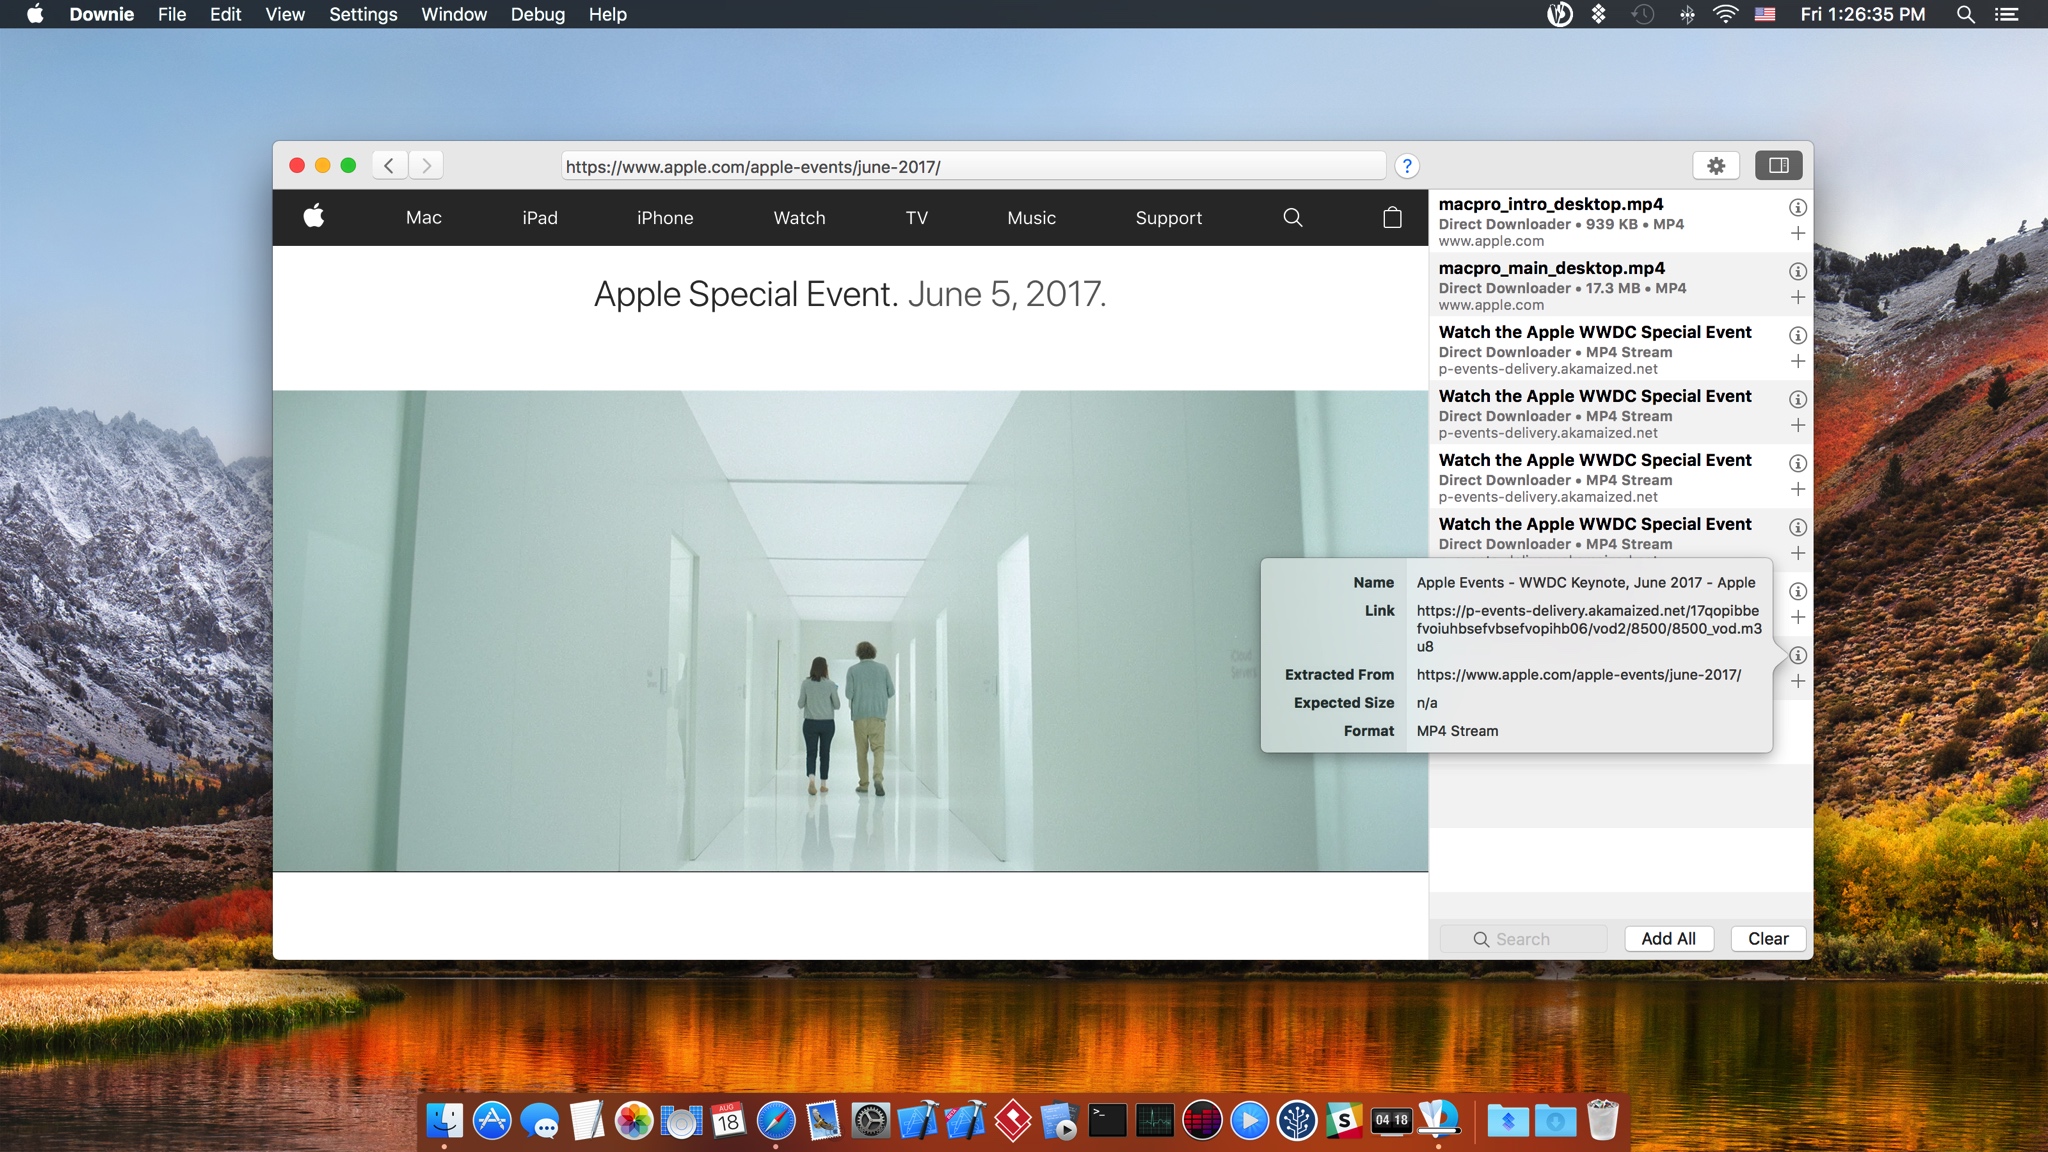This screenshot has width=2048, height=1152.
Task: Open Terminal from the Dock
Action: (x=1107, y=1121)
